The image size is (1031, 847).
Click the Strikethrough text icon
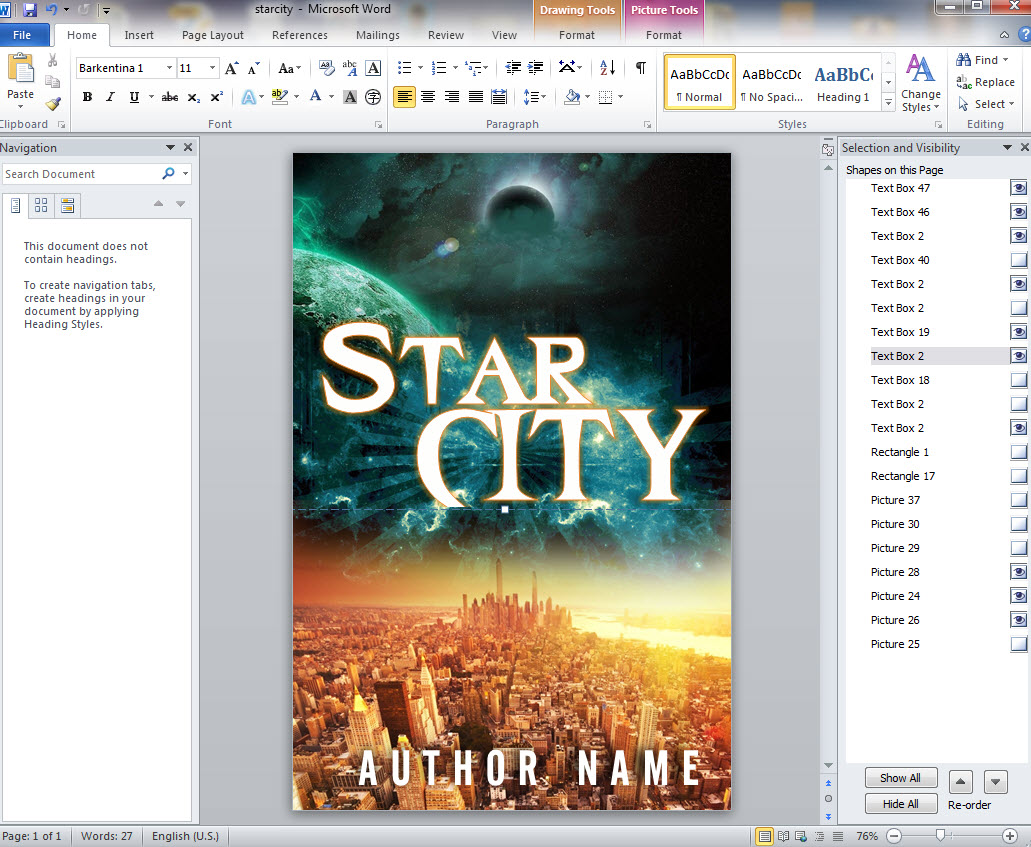tap(170, 97)
